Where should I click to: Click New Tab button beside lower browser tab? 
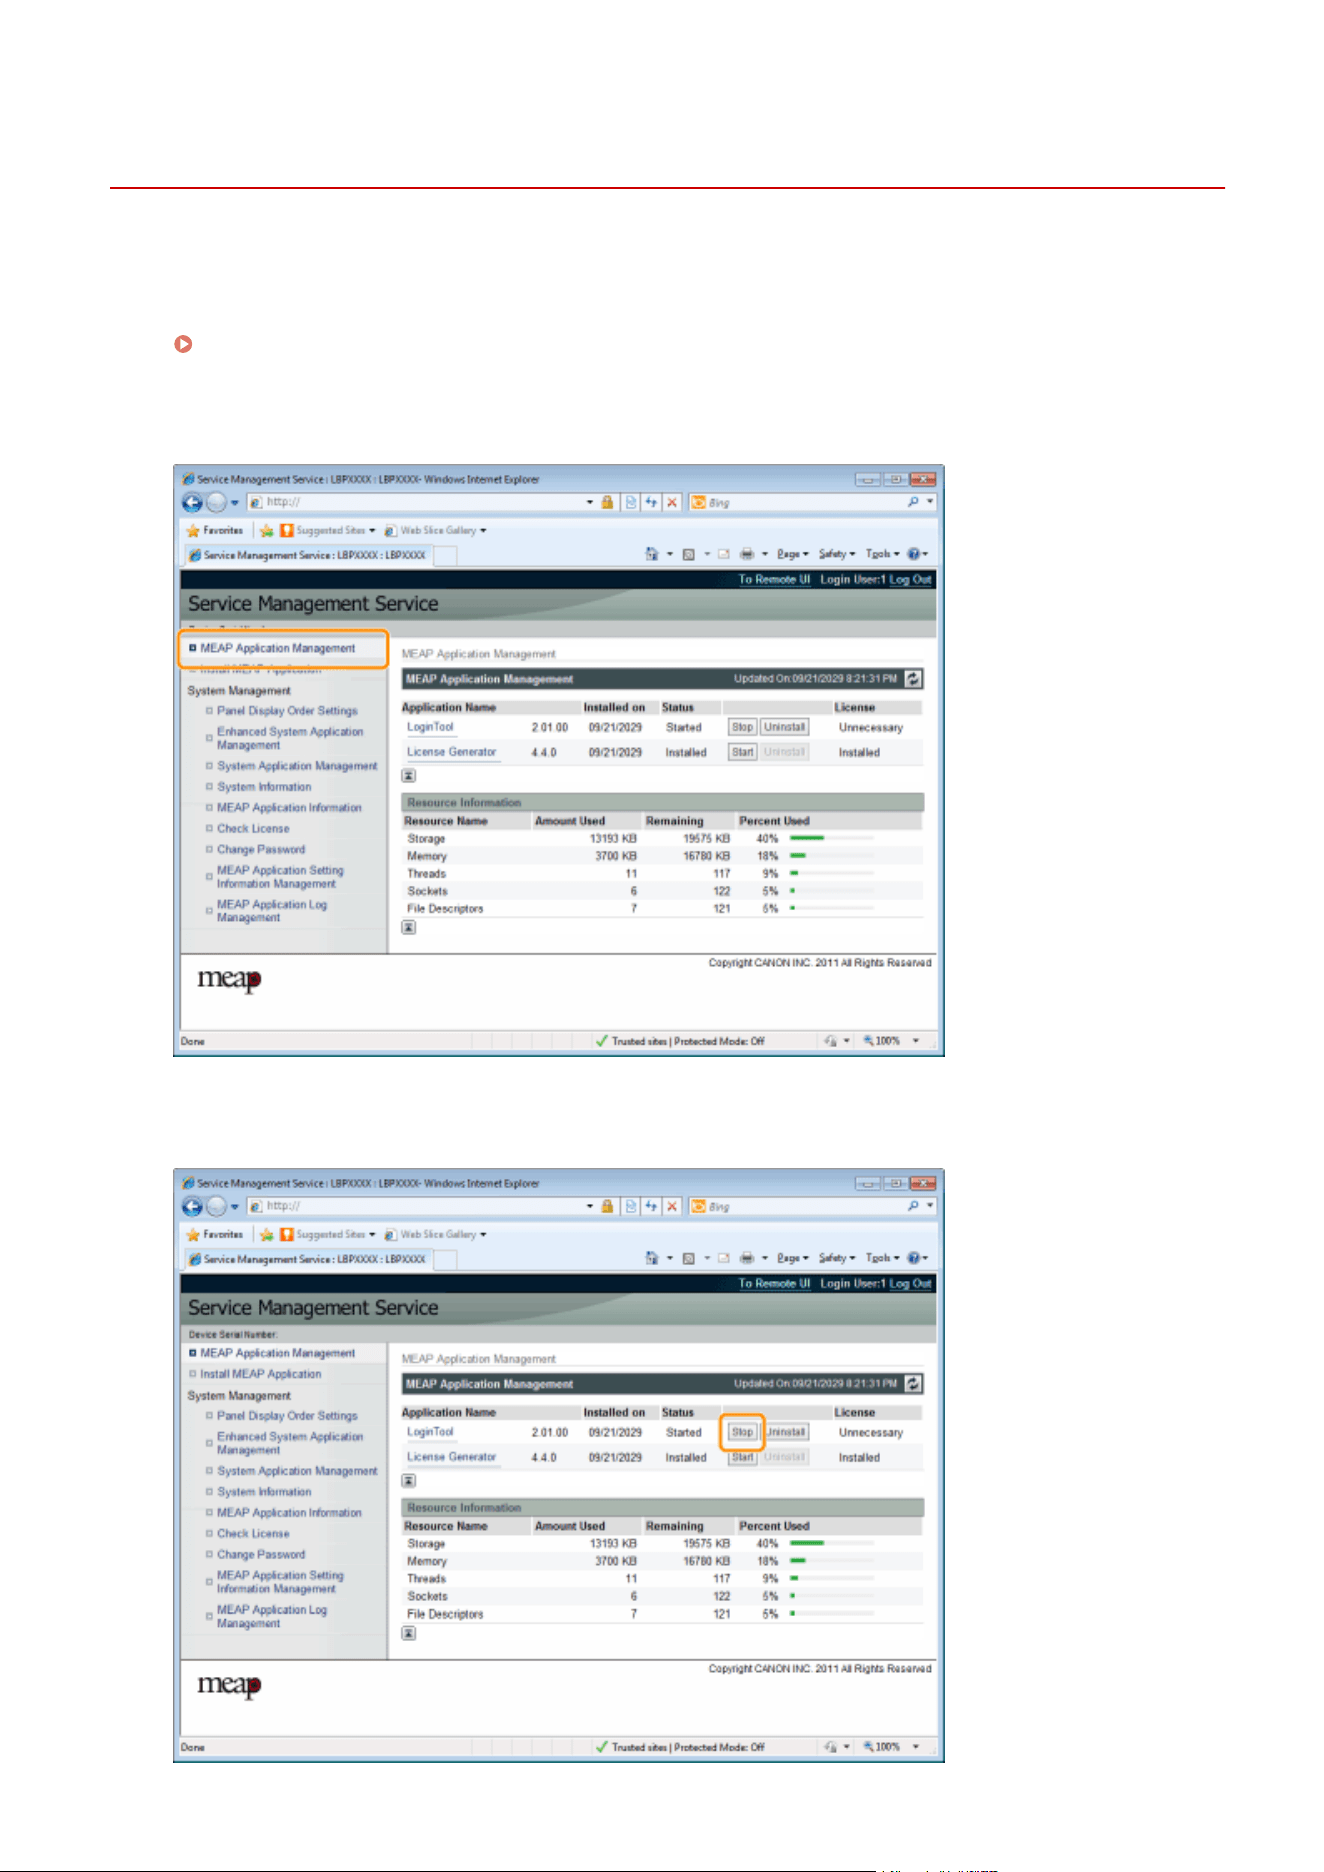coord(446,1260)
